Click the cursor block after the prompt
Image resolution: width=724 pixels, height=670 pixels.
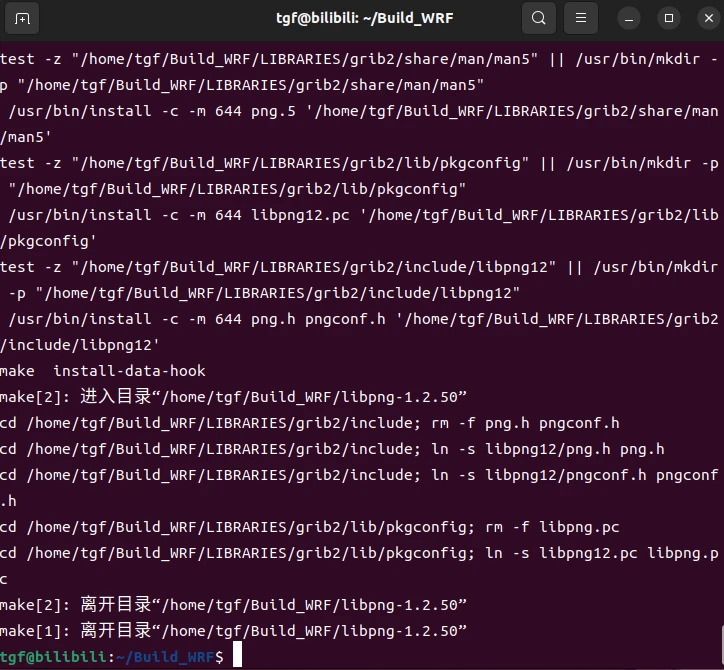coord(236,656)
